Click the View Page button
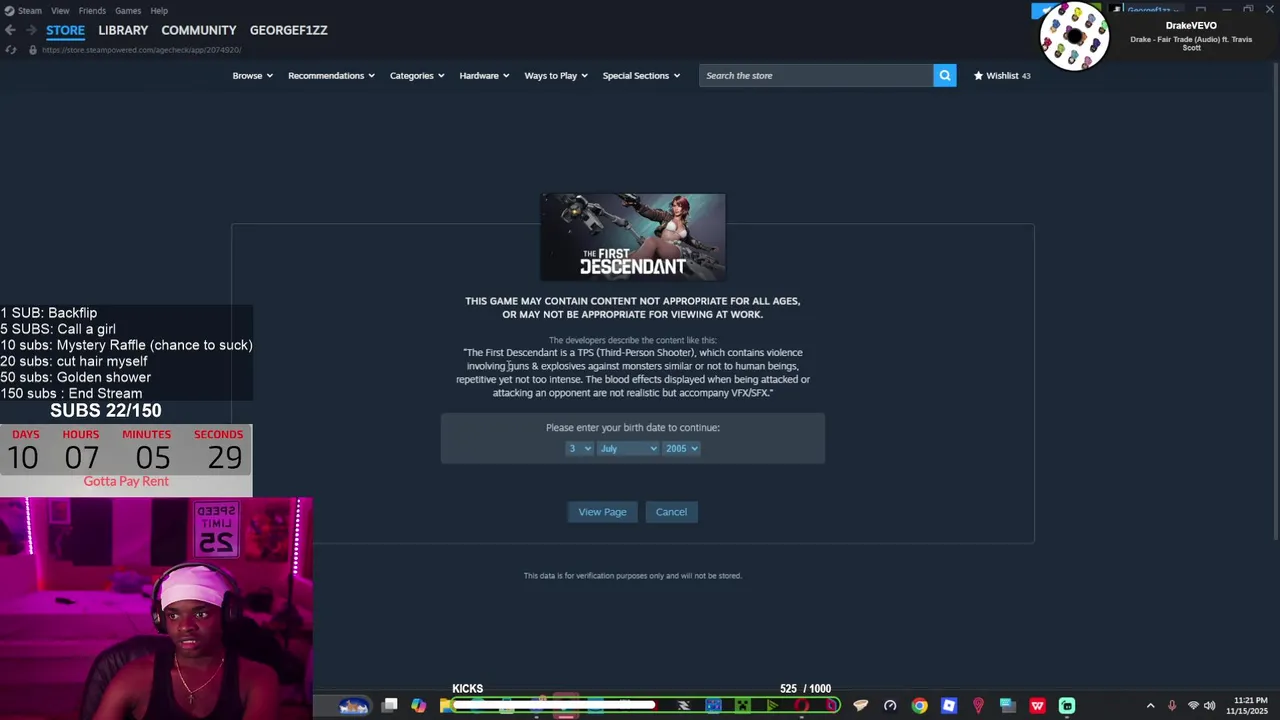The image size is (1280, 720). tap(603, 512)
